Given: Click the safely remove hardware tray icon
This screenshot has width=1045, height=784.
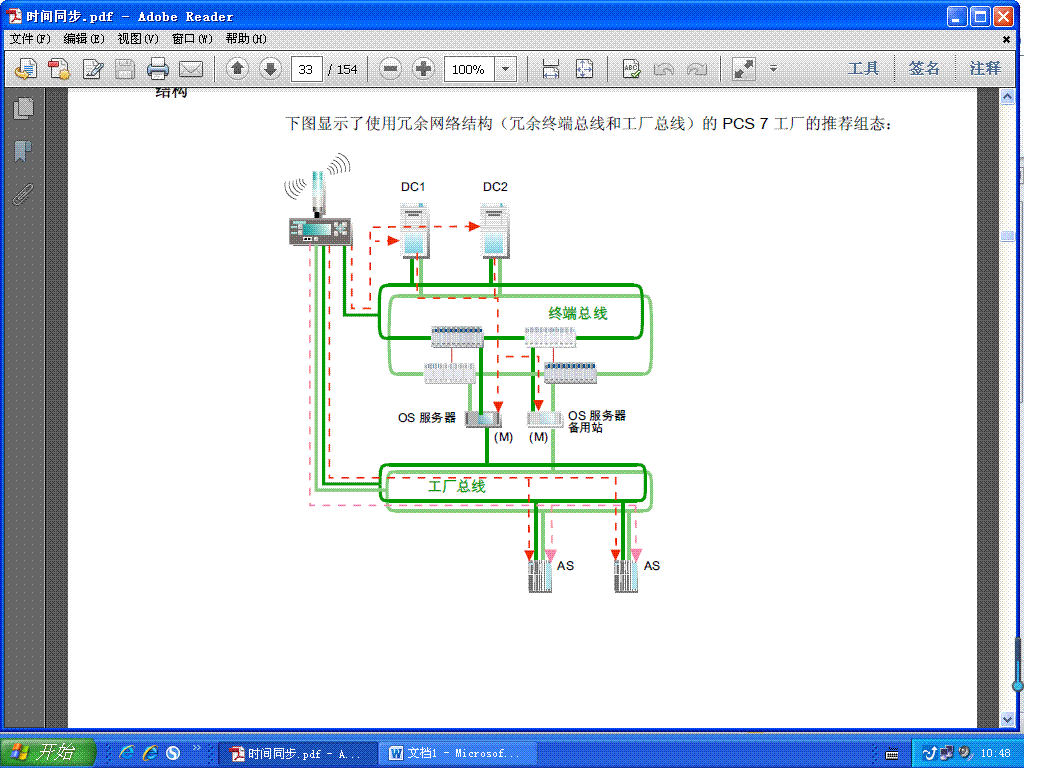Looking at the screenshot, I should 930,753.
